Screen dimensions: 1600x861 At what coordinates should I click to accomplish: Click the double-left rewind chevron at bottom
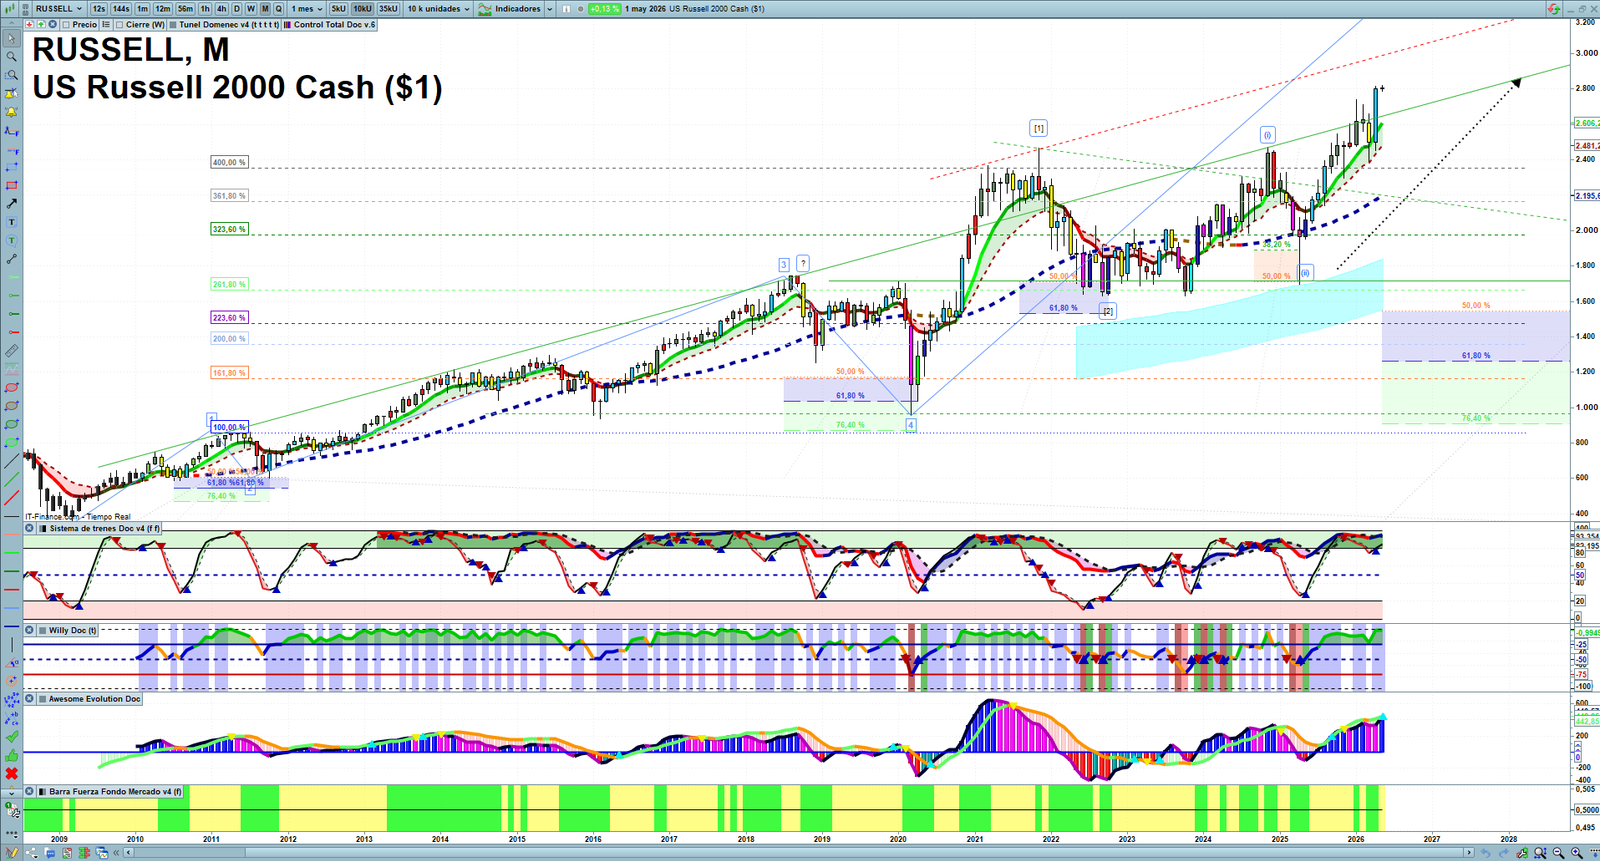[x=116, y=853]
